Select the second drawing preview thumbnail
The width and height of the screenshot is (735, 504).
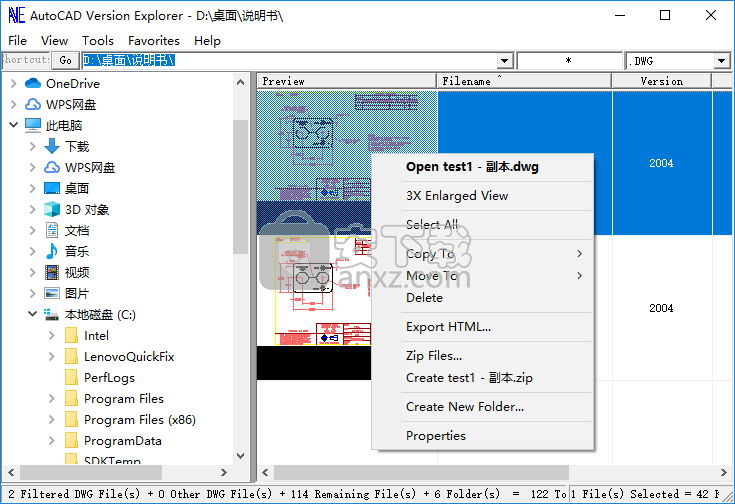314,307
